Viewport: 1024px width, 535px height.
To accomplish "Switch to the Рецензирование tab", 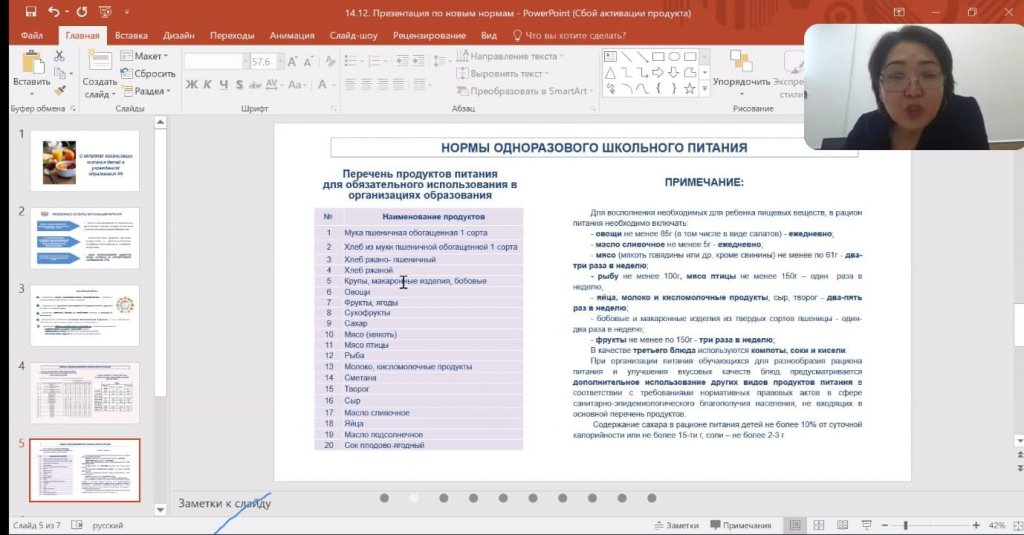I will pos(429,35).
